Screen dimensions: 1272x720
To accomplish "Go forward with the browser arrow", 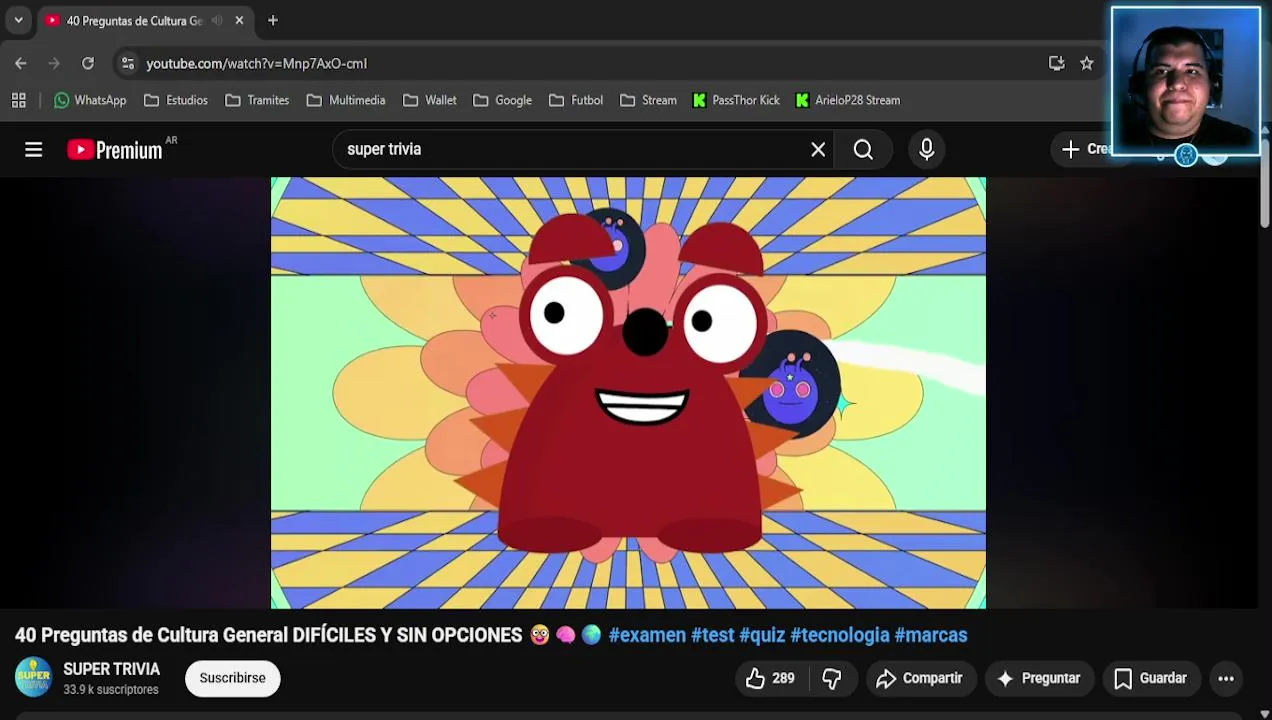I will [x=54, y=63].
